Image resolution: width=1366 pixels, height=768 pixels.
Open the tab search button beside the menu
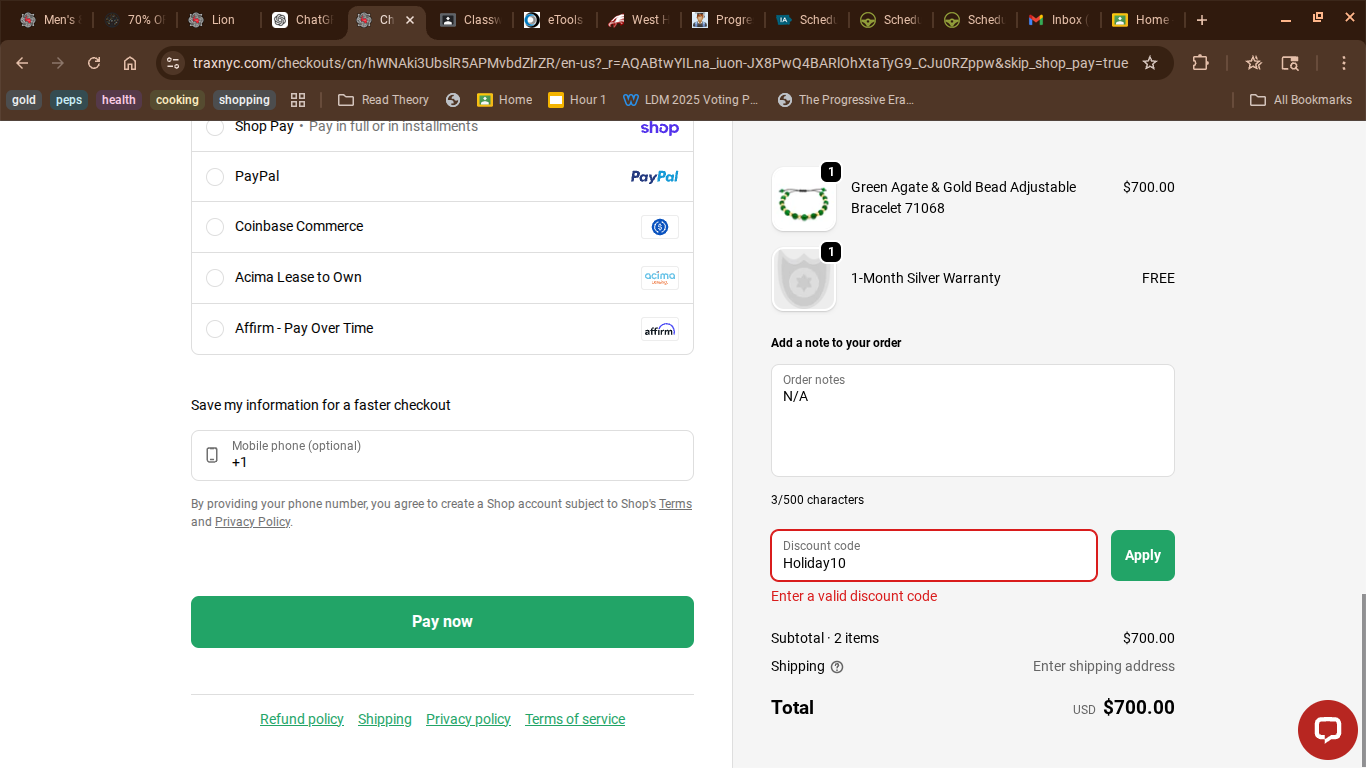(1290, 63)
